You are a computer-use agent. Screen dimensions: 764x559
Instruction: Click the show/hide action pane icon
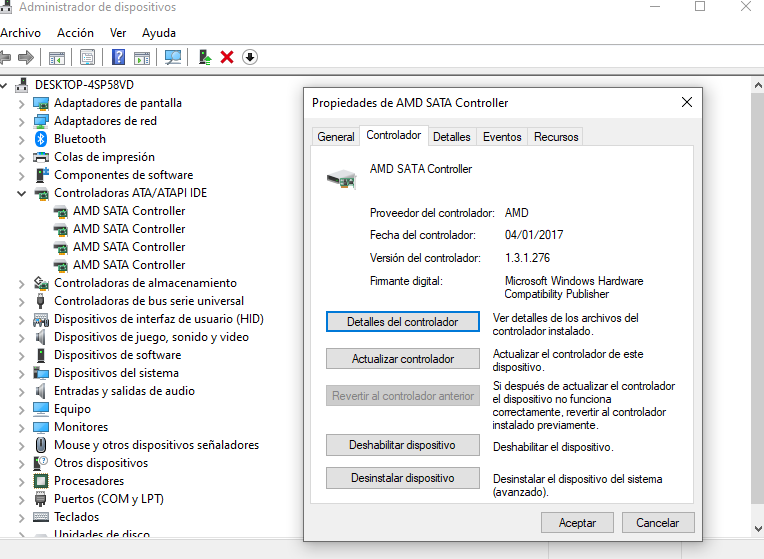tap(142, 58)
